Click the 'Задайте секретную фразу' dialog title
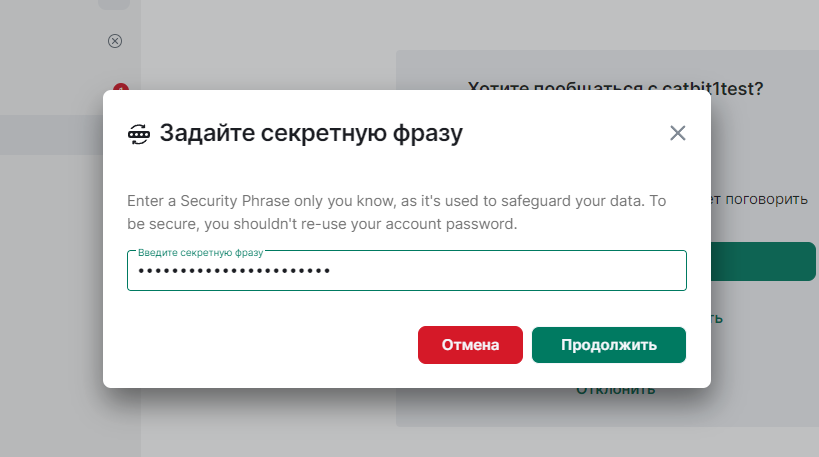 point(311,133)
